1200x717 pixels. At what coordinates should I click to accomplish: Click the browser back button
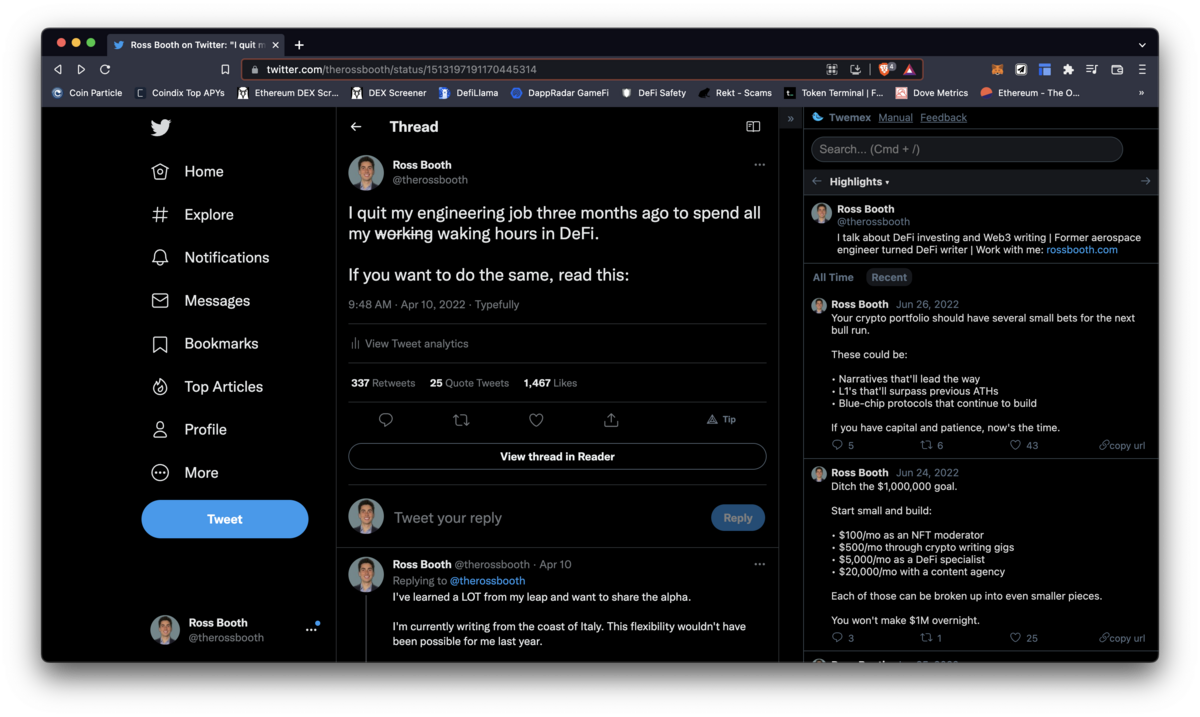57,70
